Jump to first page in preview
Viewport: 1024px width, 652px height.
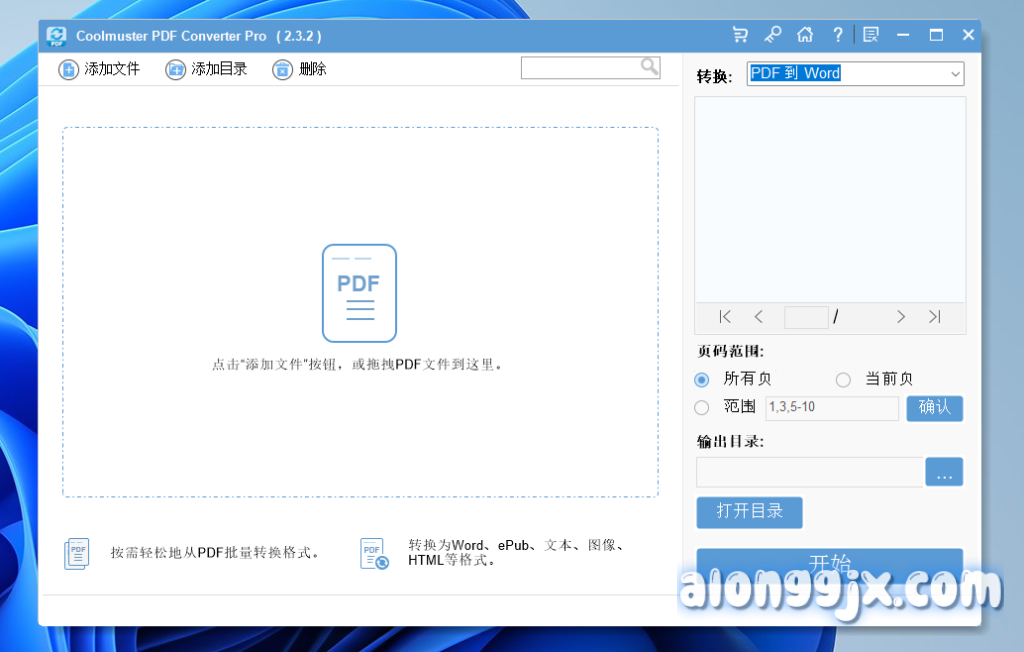[725, 317]
